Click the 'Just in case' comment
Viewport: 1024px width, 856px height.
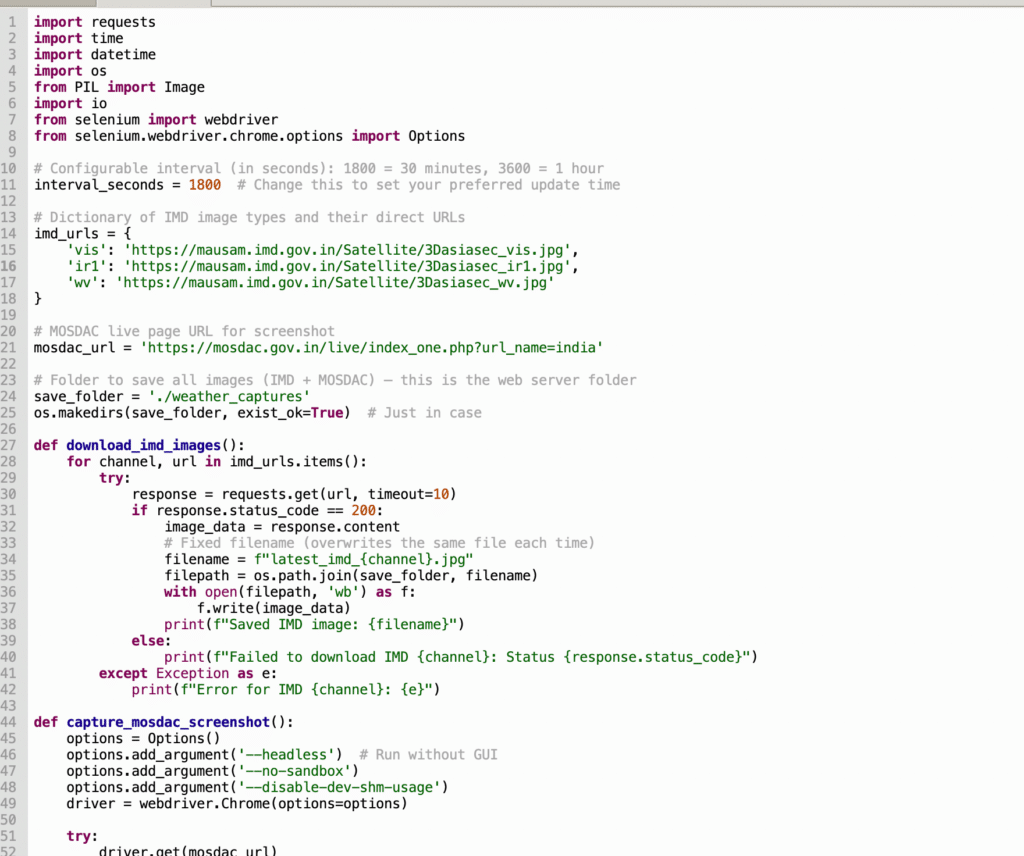coord(424,413)
